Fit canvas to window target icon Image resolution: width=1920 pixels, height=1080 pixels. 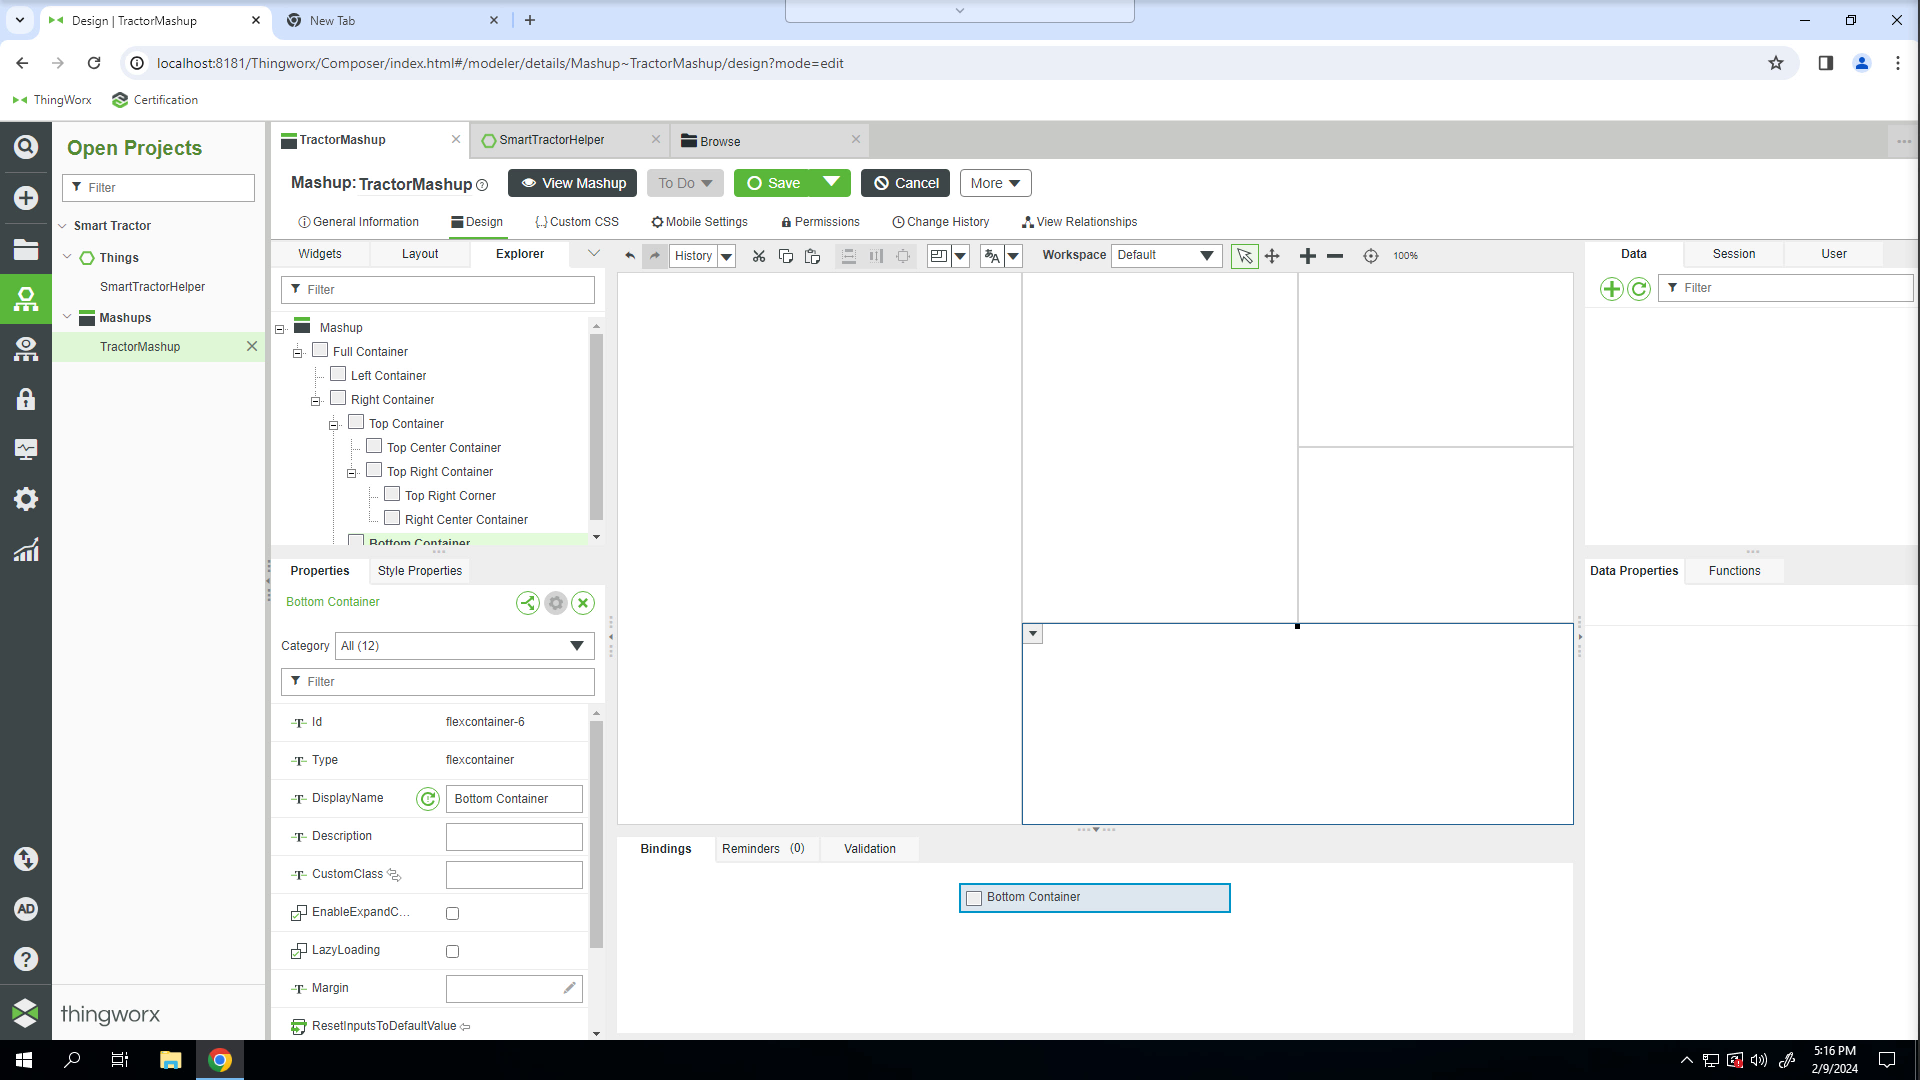[x=1371, y=256]
